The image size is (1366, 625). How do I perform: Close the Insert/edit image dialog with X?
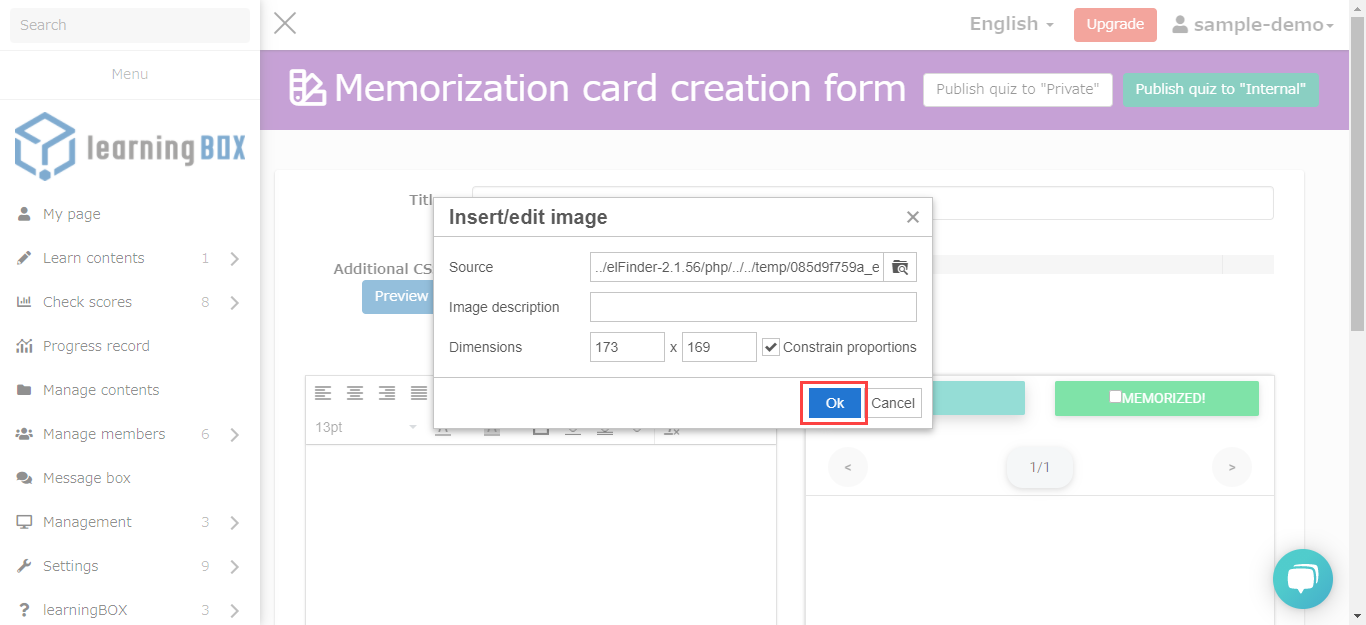tap(912, 217)
